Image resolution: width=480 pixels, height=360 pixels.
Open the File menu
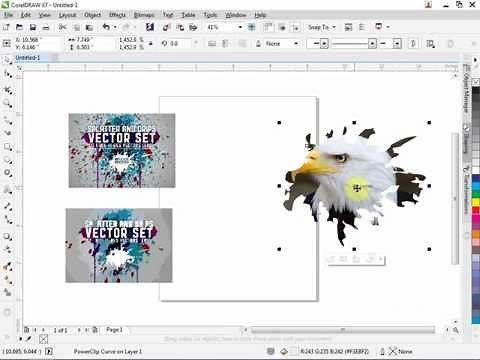pos(8,15)
